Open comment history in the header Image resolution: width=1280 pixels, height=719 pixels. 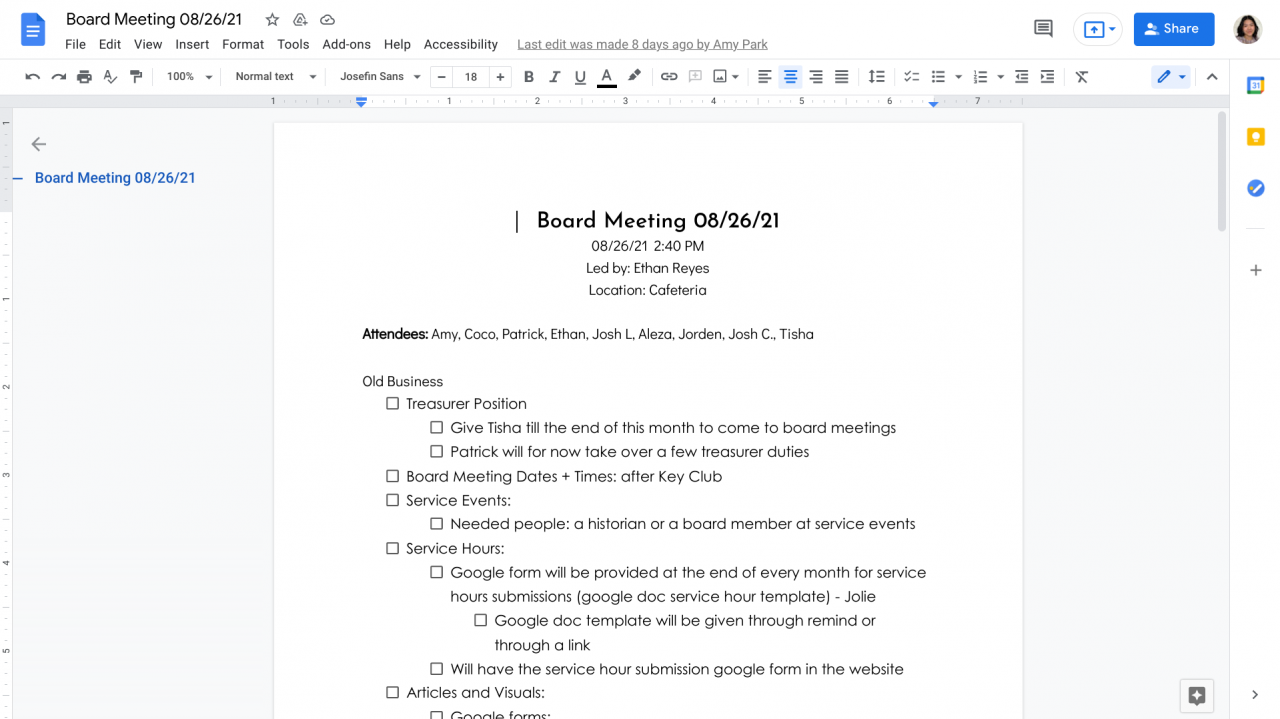click(x=1043, y=29)
